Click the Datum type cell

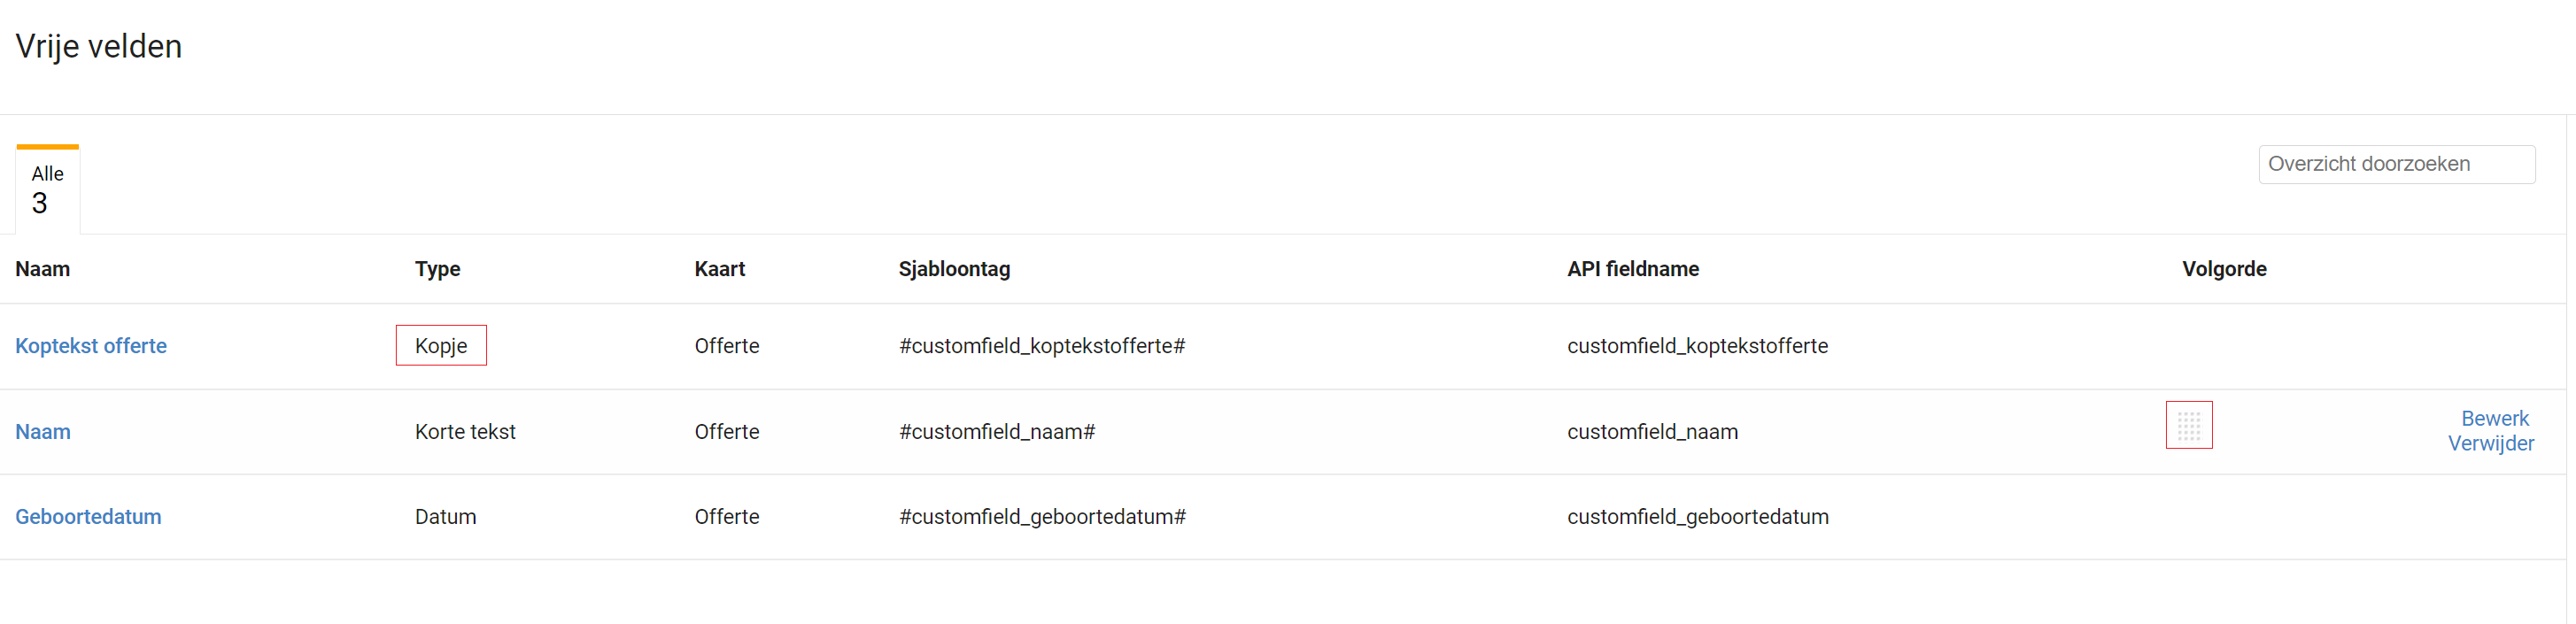tap(445, 517)
